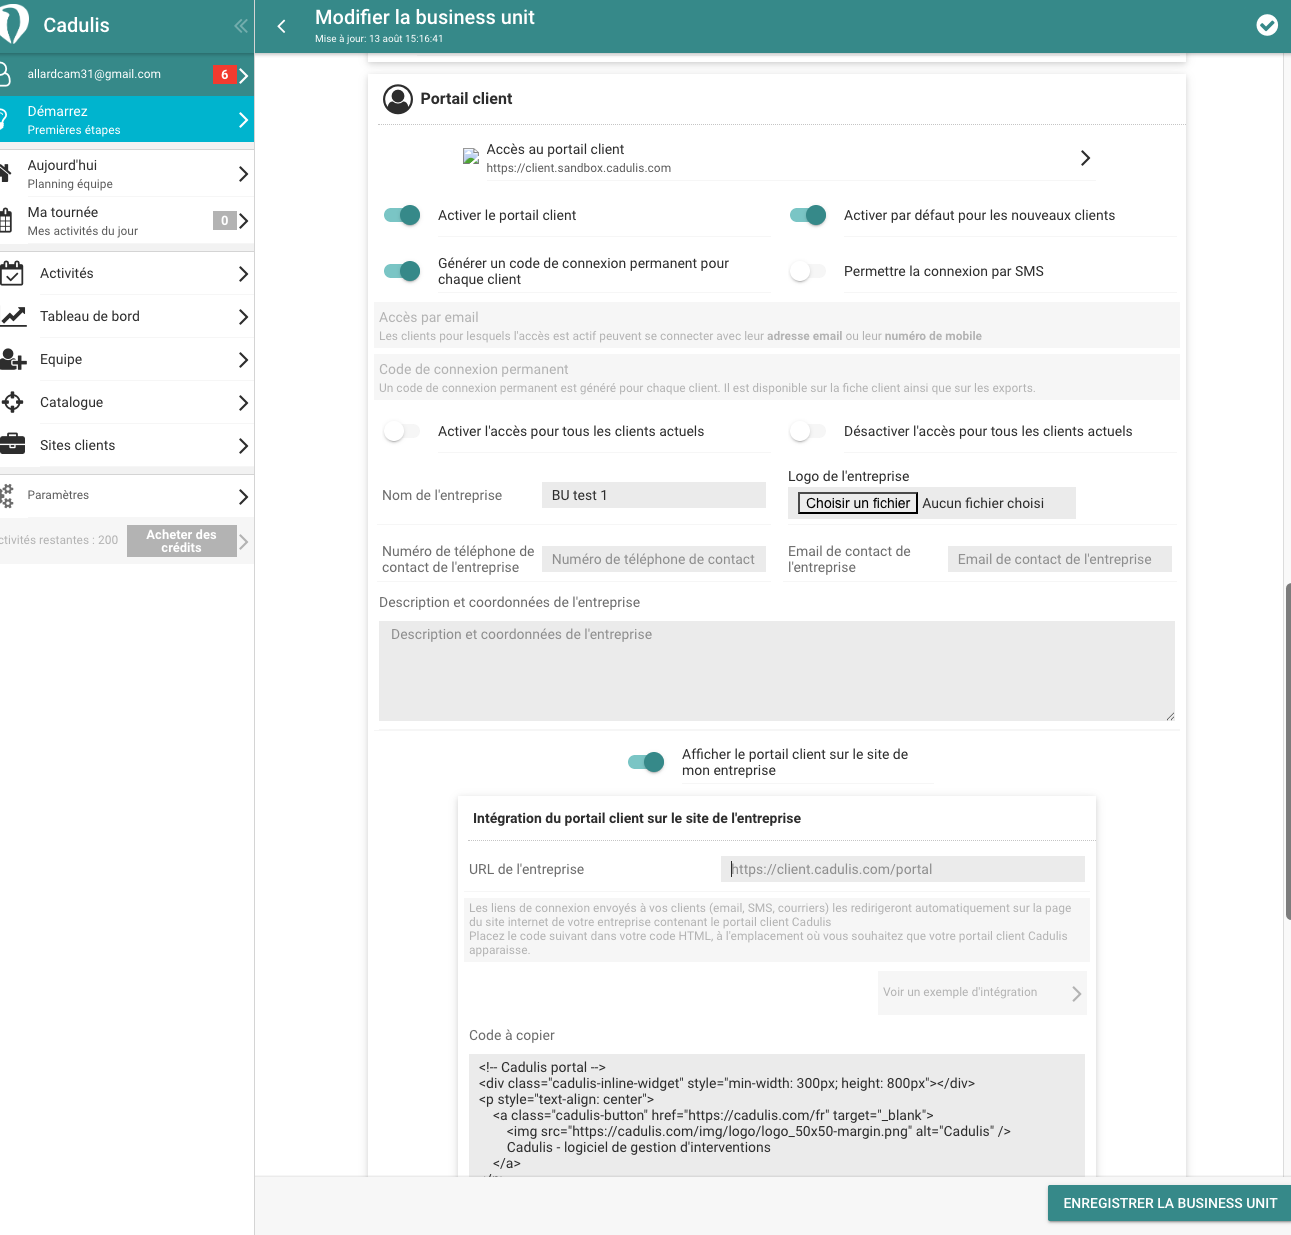Image resolution: width=1291 pixels, height=1235 pixels.
Task: Open the Accès au portail client chevron
Action: tap(1085, 158)
